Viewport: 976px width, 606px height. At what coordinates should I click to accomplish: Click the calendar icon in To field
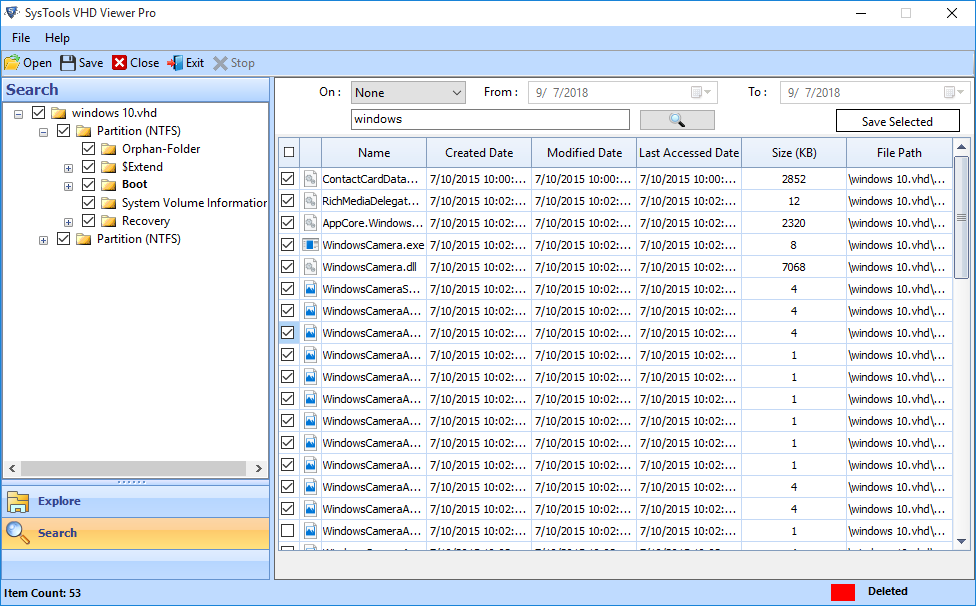tap(949, 93)
